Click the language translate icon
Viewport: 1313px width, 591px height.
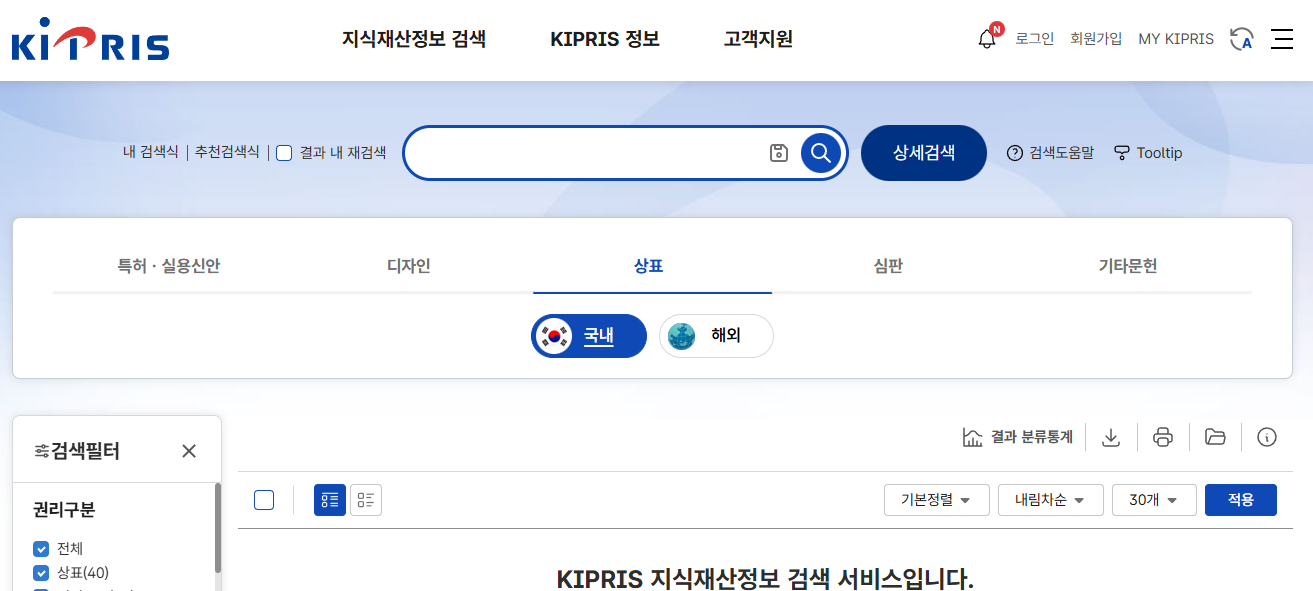point(1242,39)
